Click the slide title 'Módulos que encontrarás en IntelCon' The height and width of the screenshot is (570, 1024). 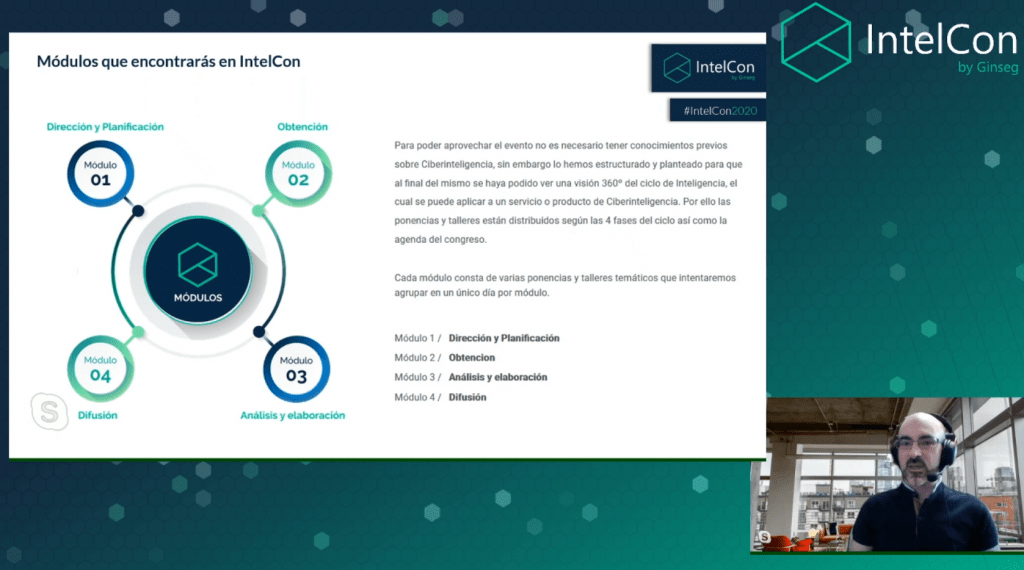click(168, 61)
